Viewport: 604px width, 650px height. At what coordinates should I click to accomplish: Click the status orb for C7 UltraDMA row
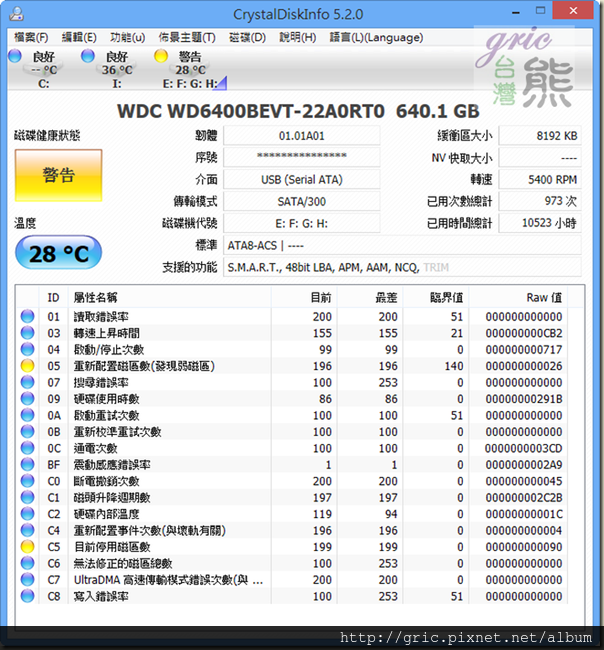click(27, 580)
